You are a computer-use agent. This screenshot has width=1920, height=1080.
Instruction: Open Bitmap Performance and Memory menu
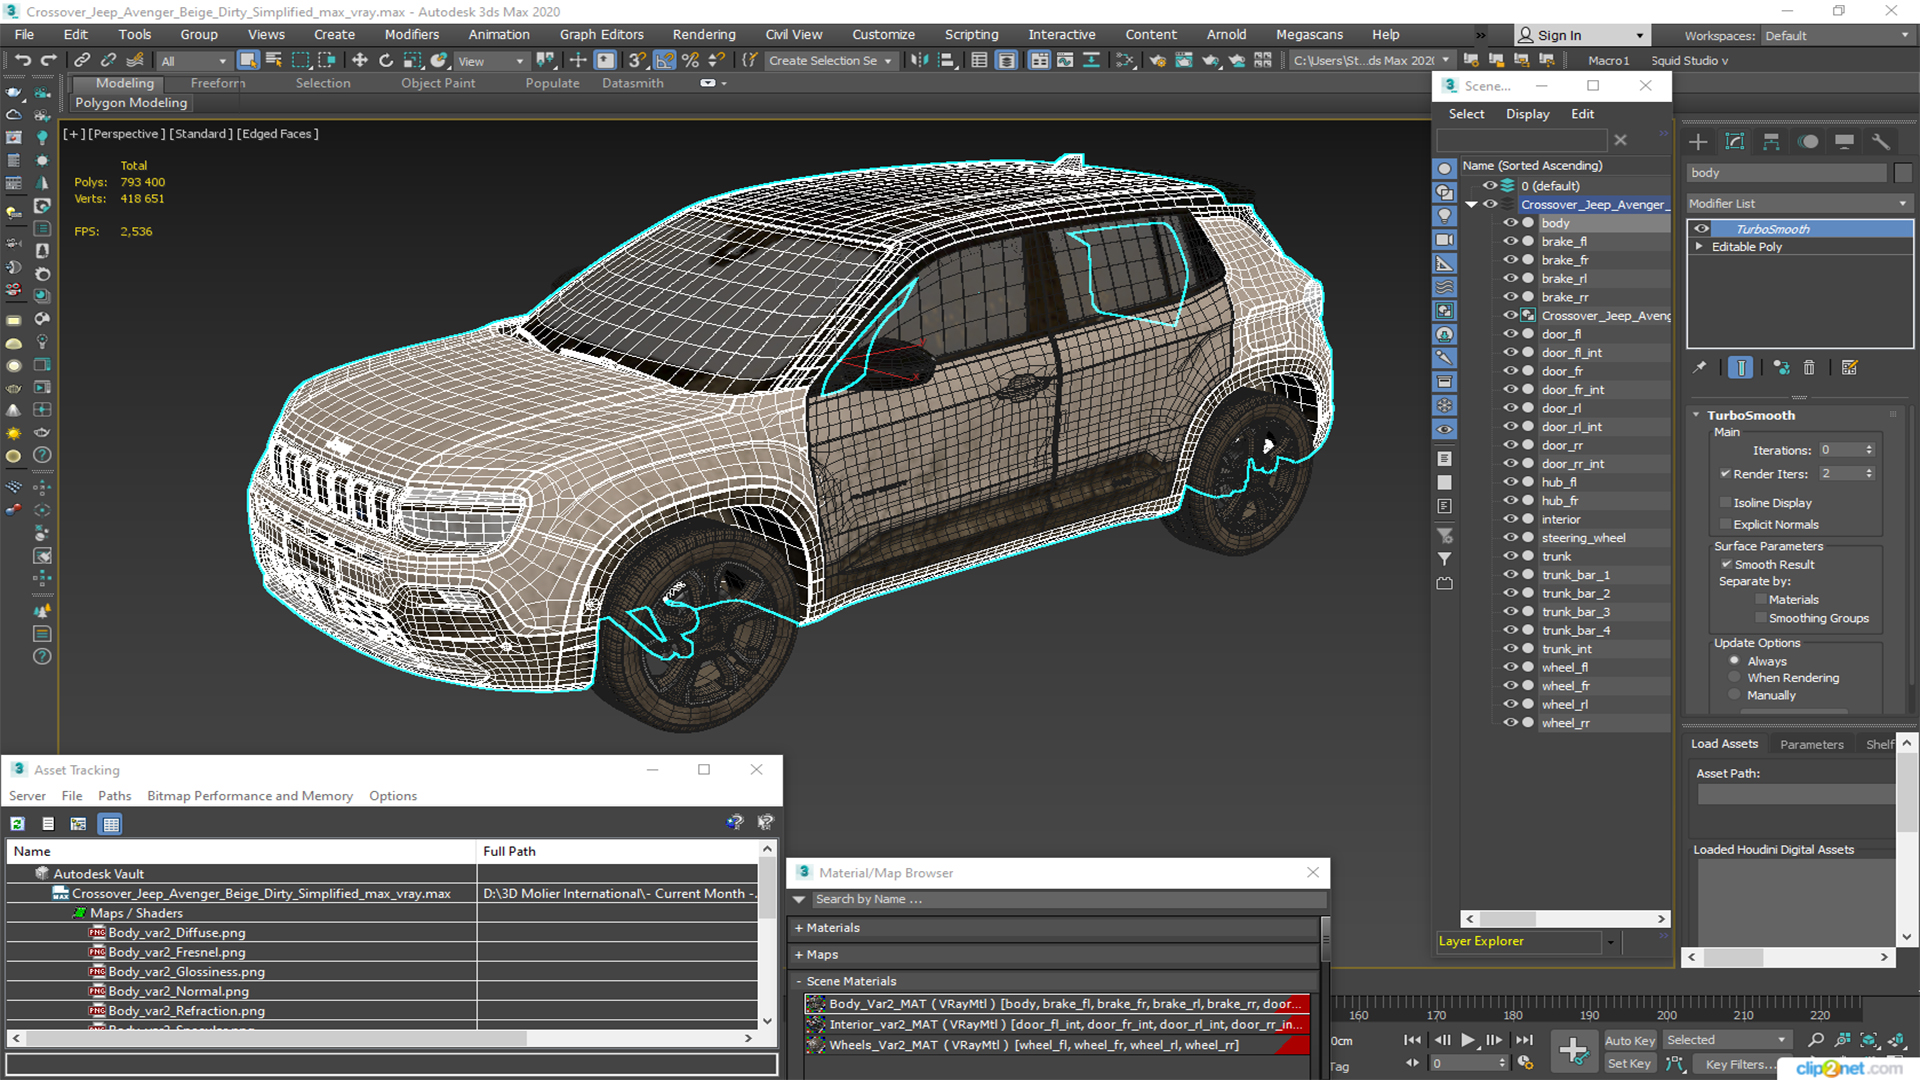point(250,796)
